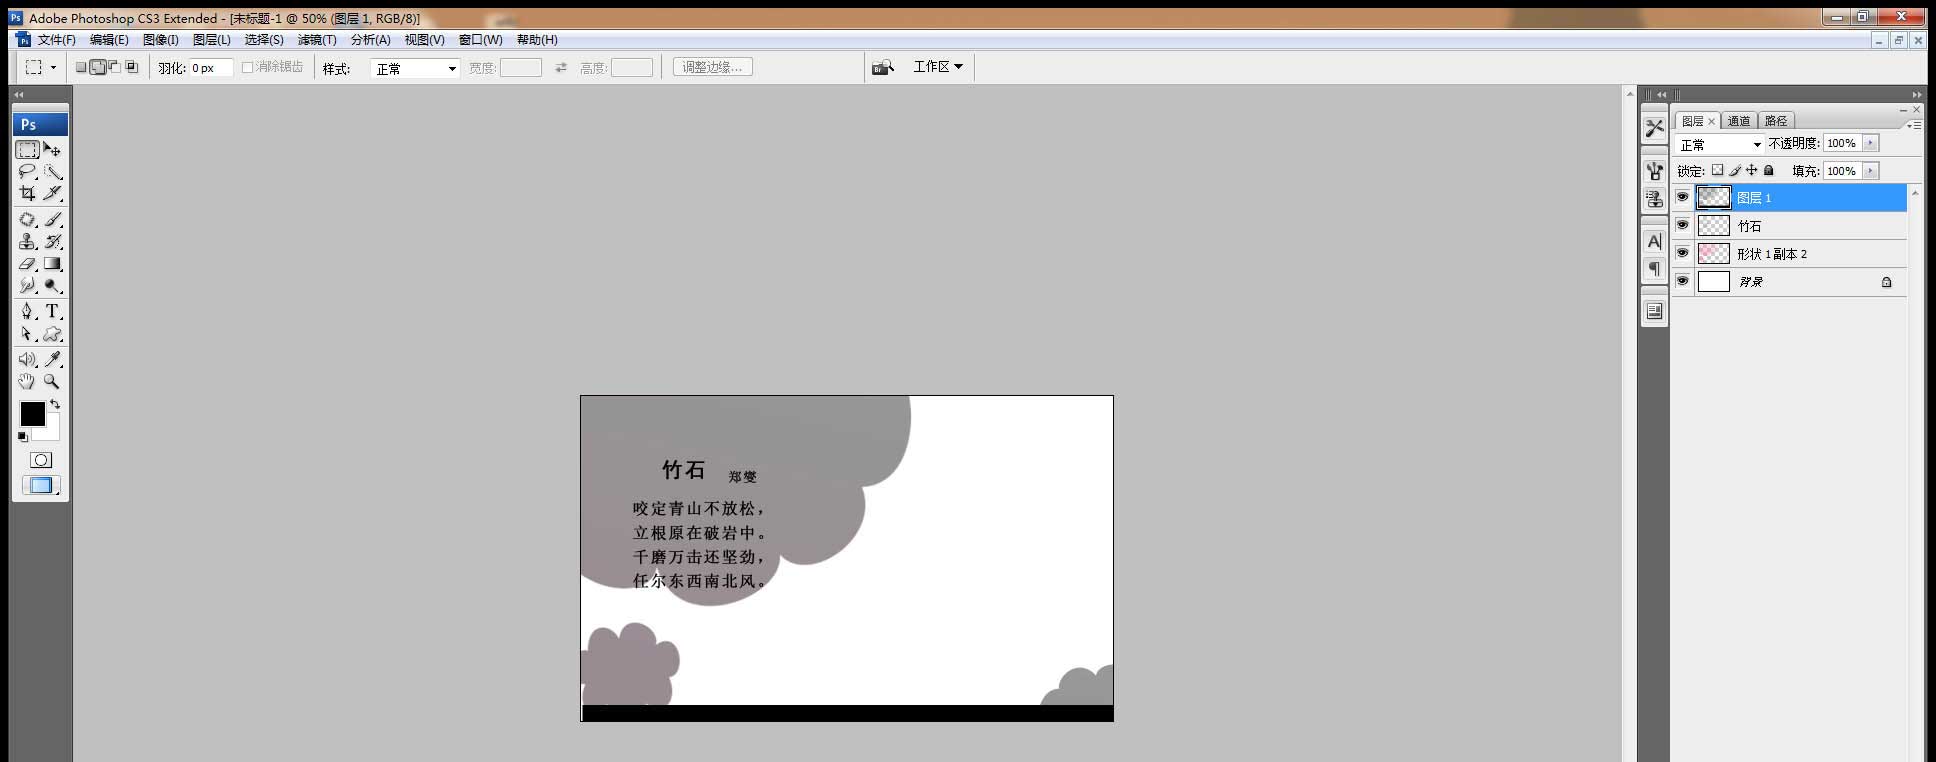Open the Clone Source collapsed panel
Image resolution: width=1936 pixels, height=762 pixels.
(1654, 199)
